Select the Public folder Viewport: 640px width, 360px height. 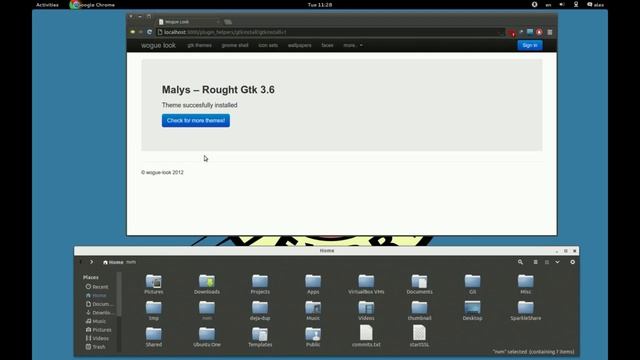pos(313,337)
